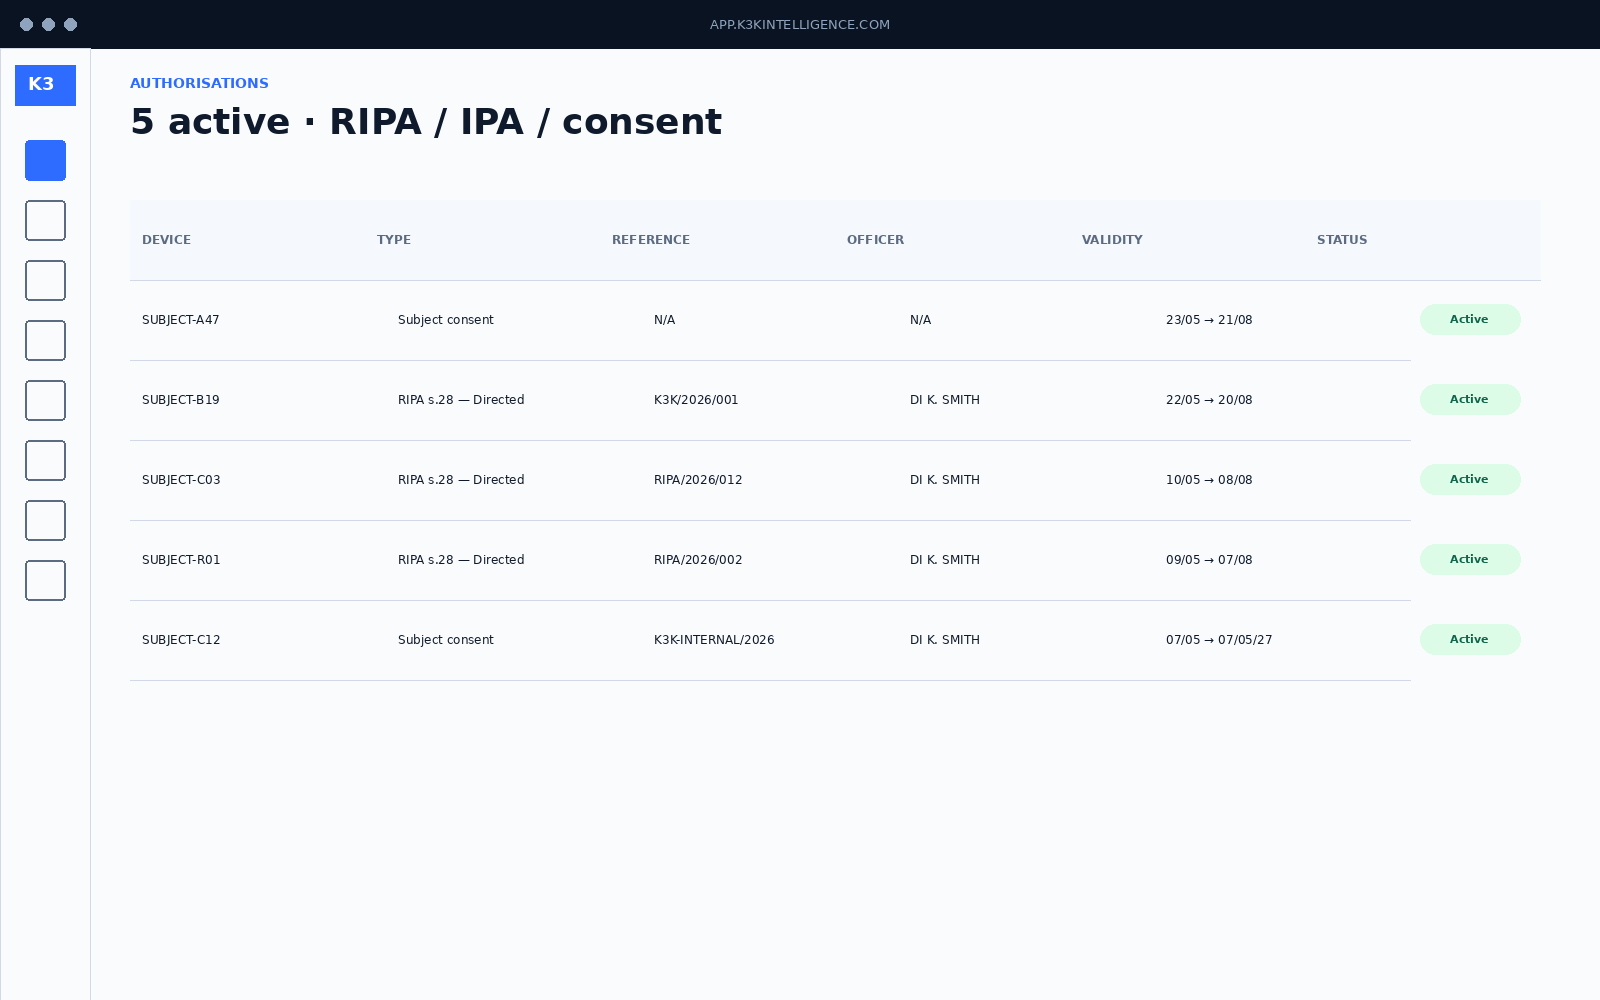Sort by the VALIDITY column header

pyautogui.click(x=1112, y=240)
